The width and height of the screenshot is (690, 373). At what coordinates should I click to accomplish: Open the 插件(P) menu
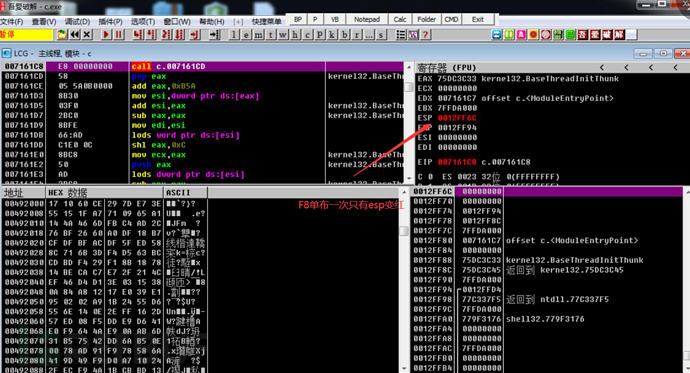(x=110, y=21)
